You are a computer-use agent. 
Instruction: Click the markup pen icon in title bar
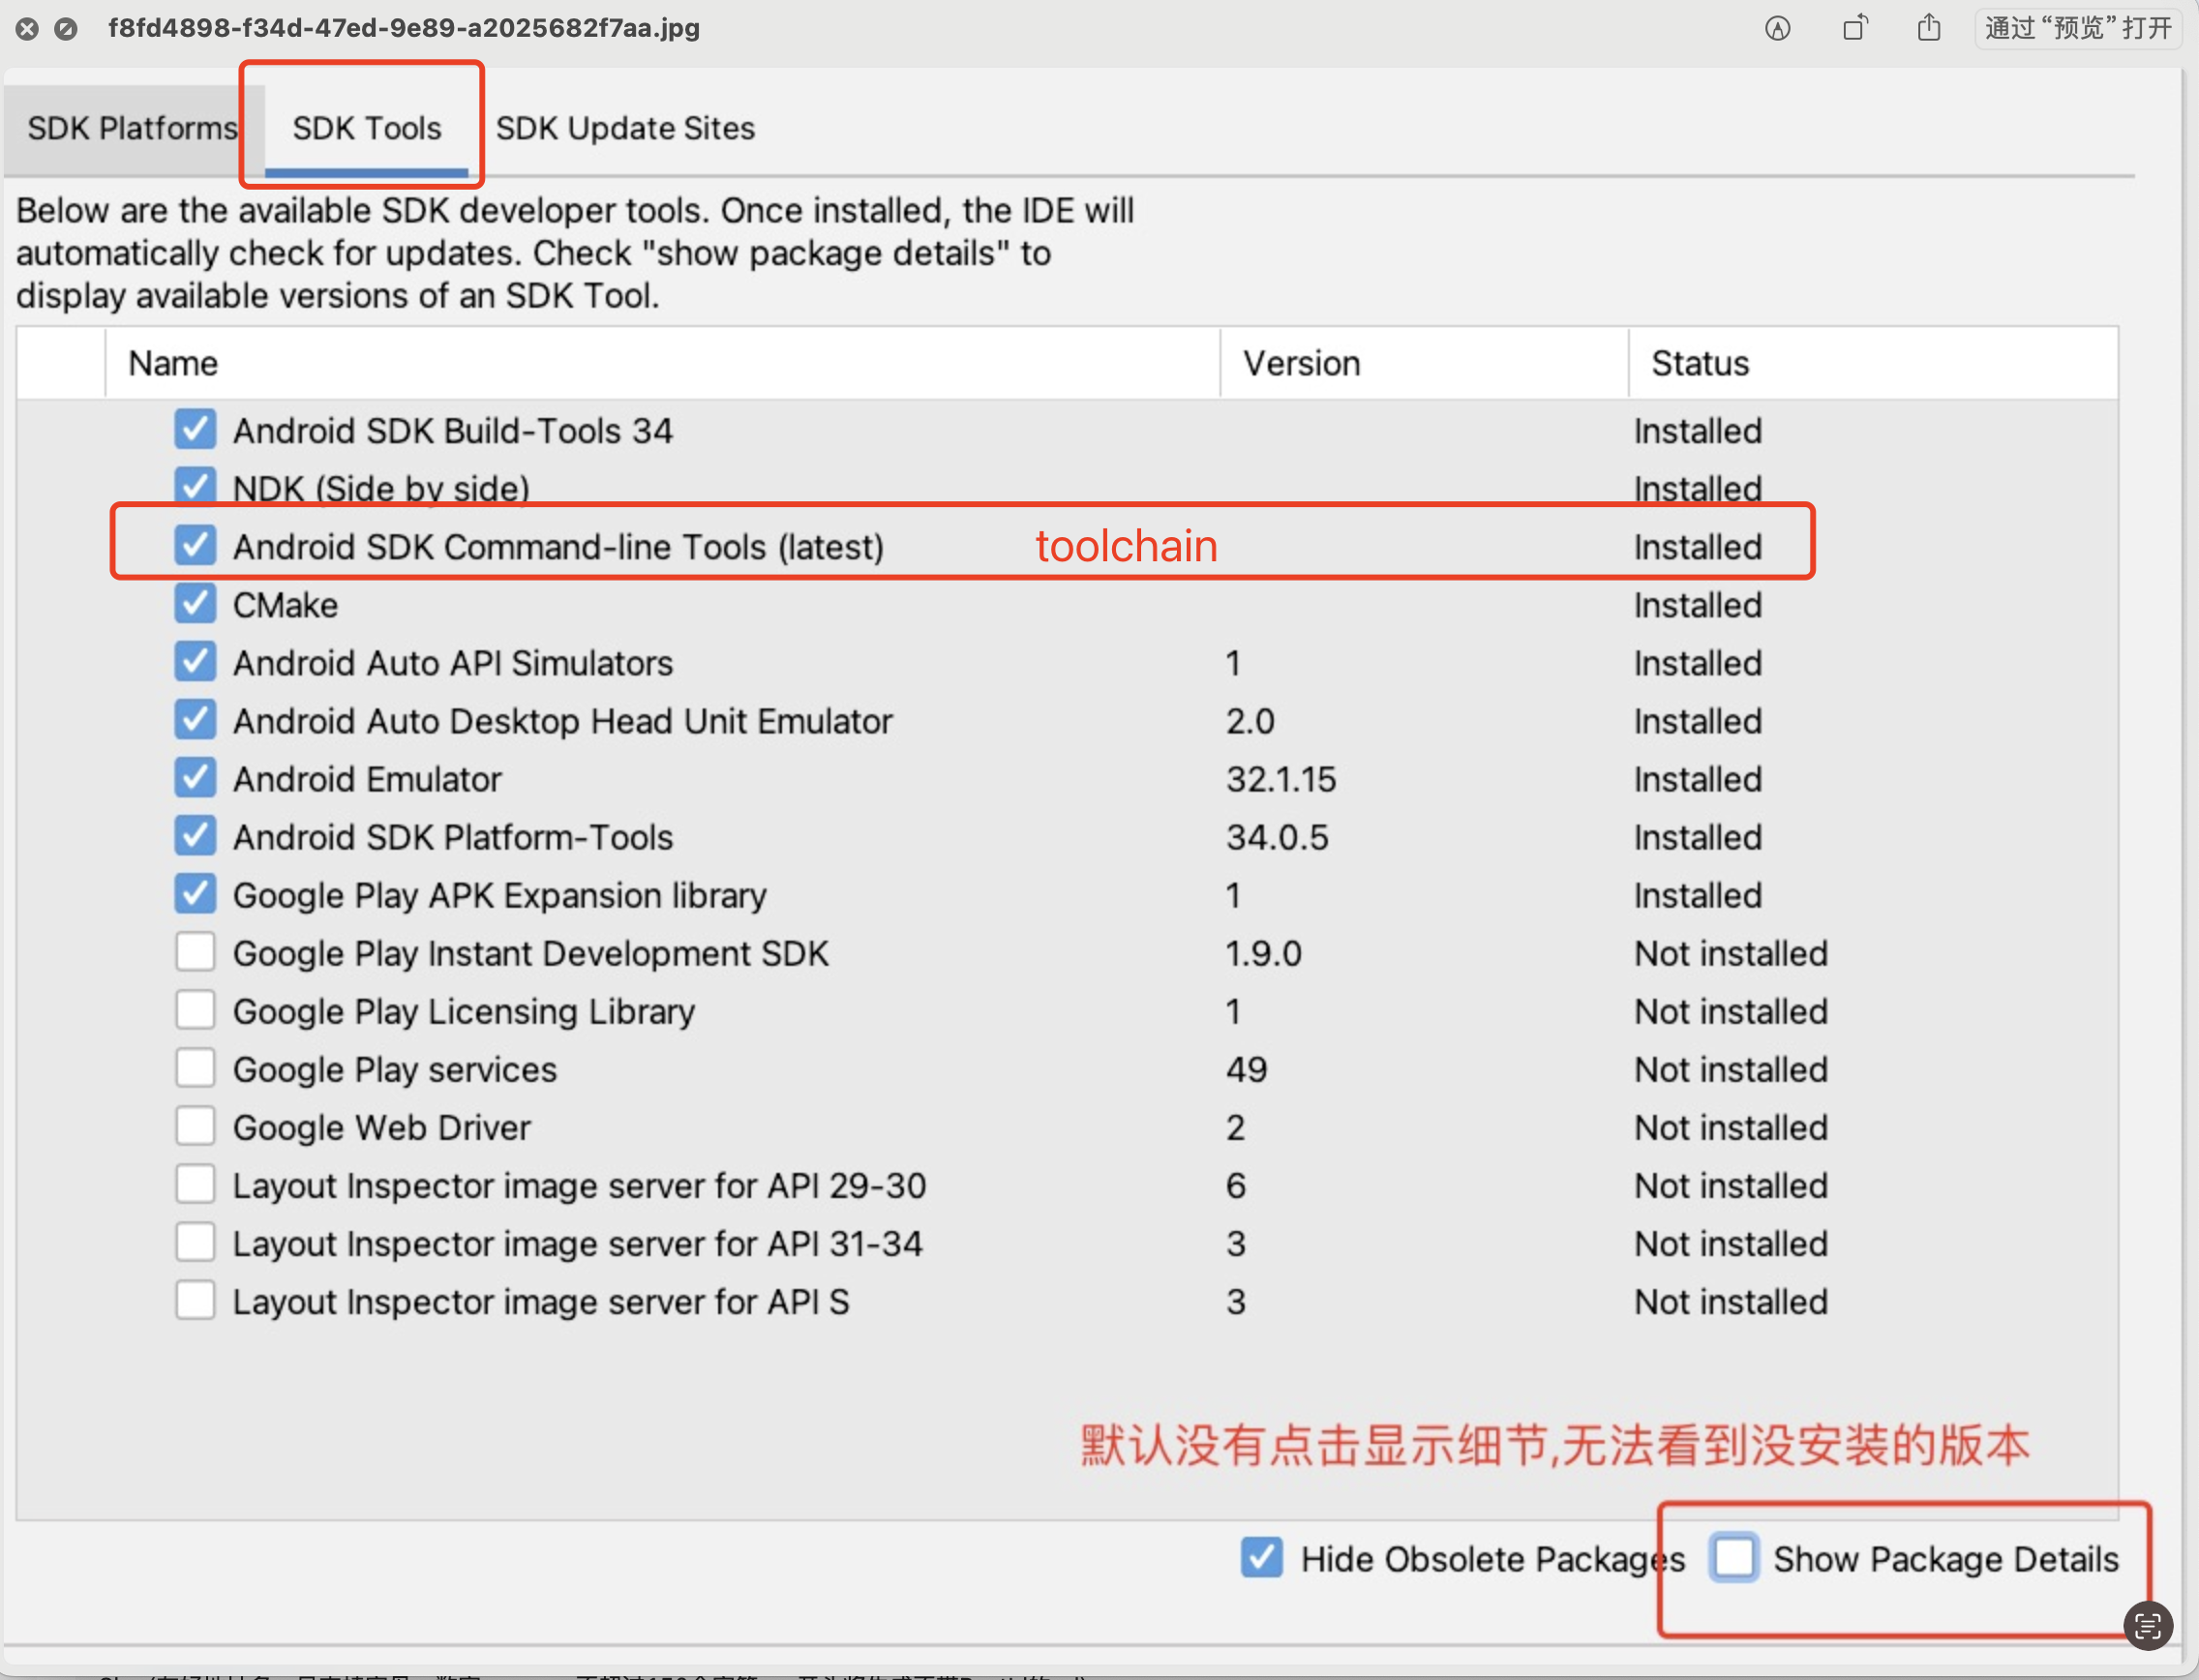[x=1777, y=28]
